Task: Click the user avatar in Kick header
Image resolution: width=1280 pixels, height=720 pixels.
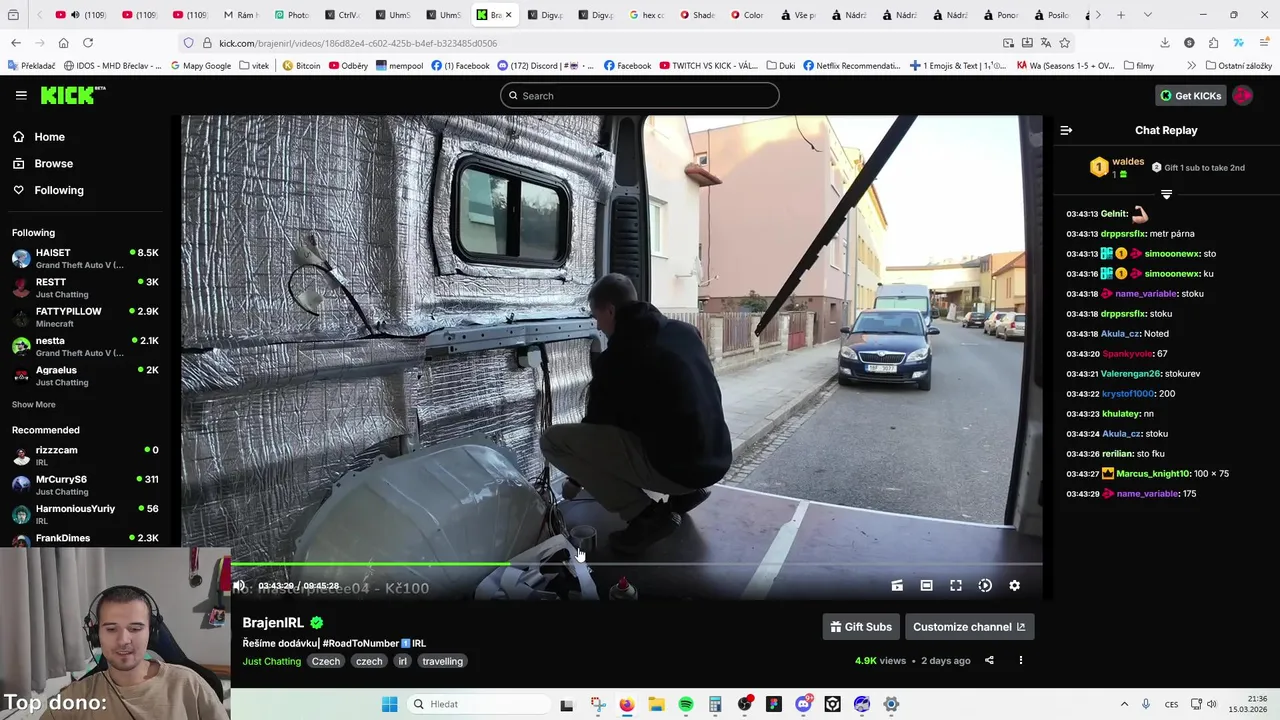Action: point(1242,95)
